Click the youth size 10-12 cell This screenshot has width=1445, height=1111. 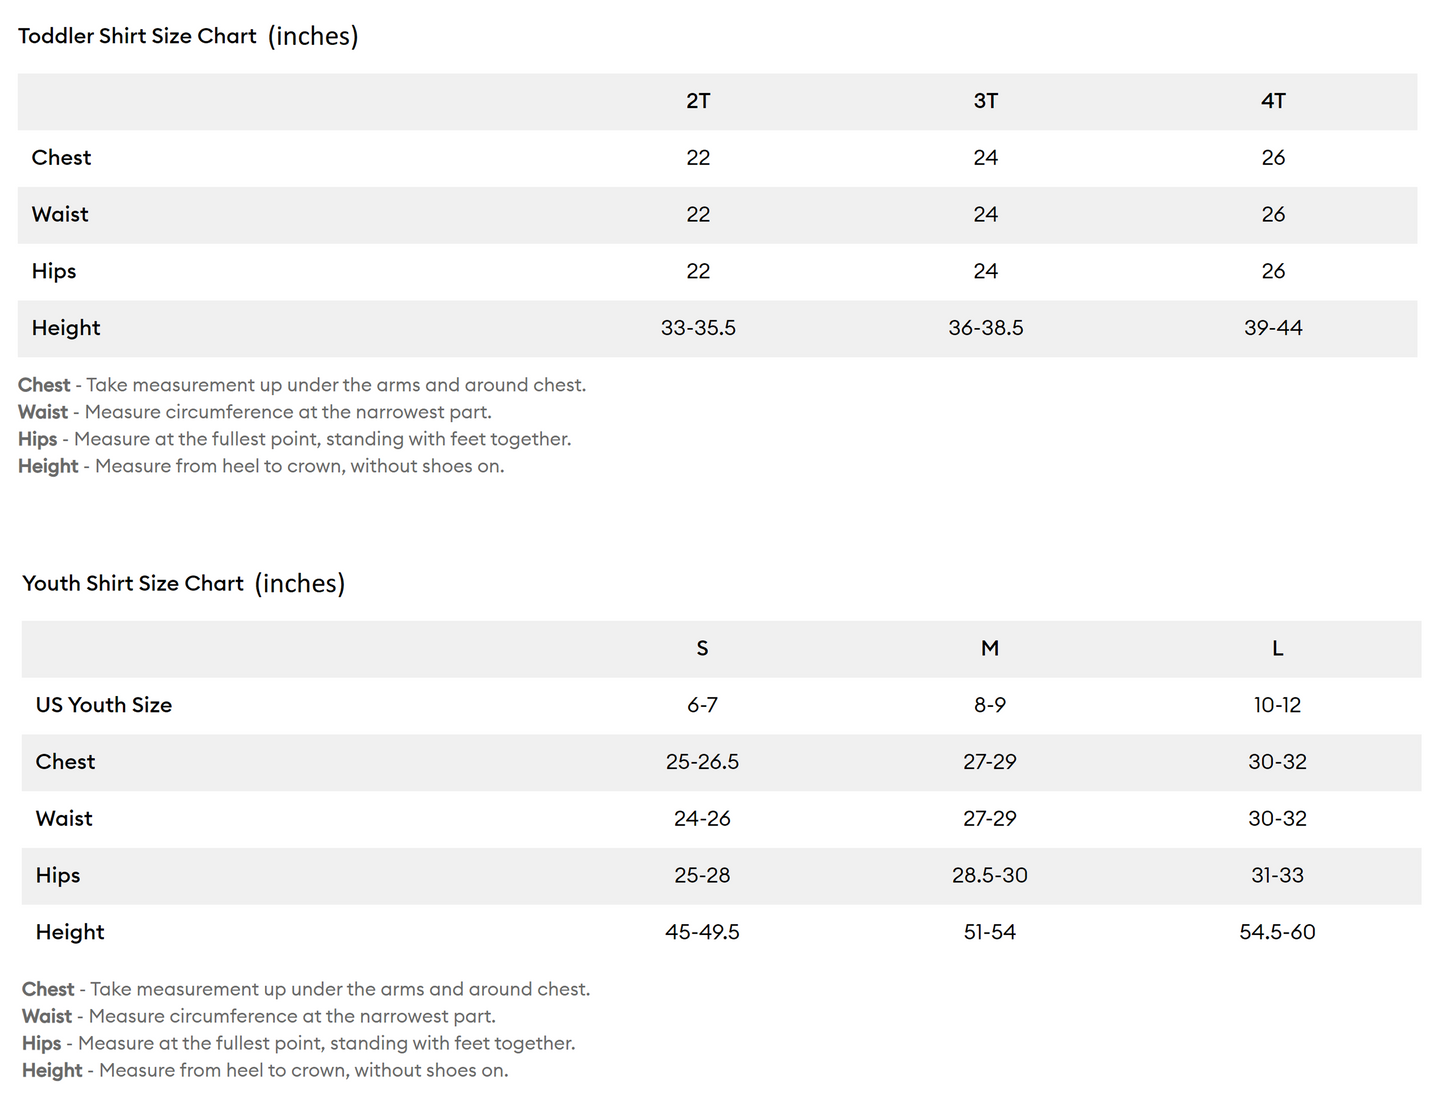click(1277, 705)
